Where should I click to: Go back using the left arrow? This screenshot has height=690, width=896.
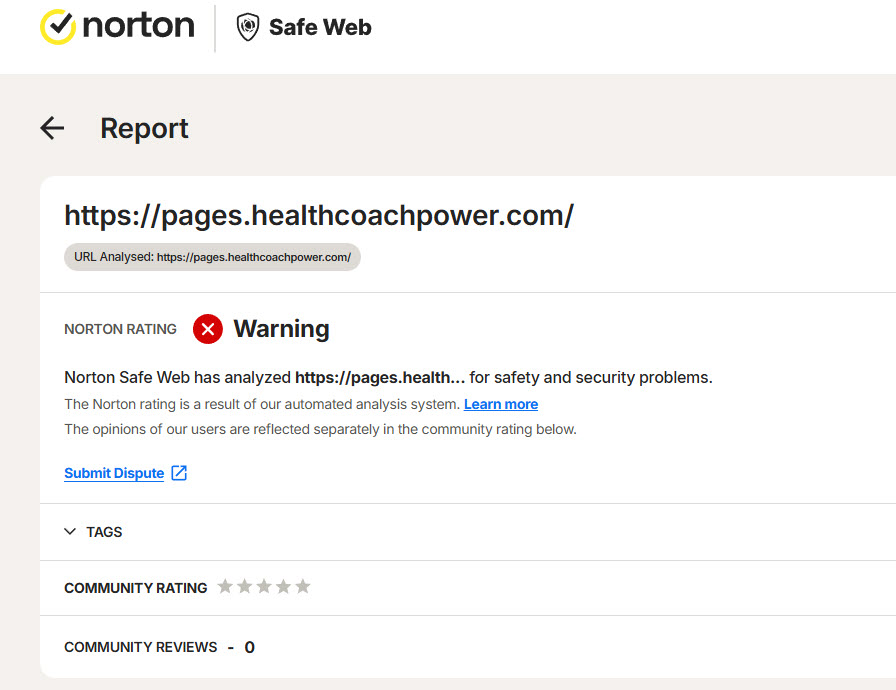[x=52, y=128]
